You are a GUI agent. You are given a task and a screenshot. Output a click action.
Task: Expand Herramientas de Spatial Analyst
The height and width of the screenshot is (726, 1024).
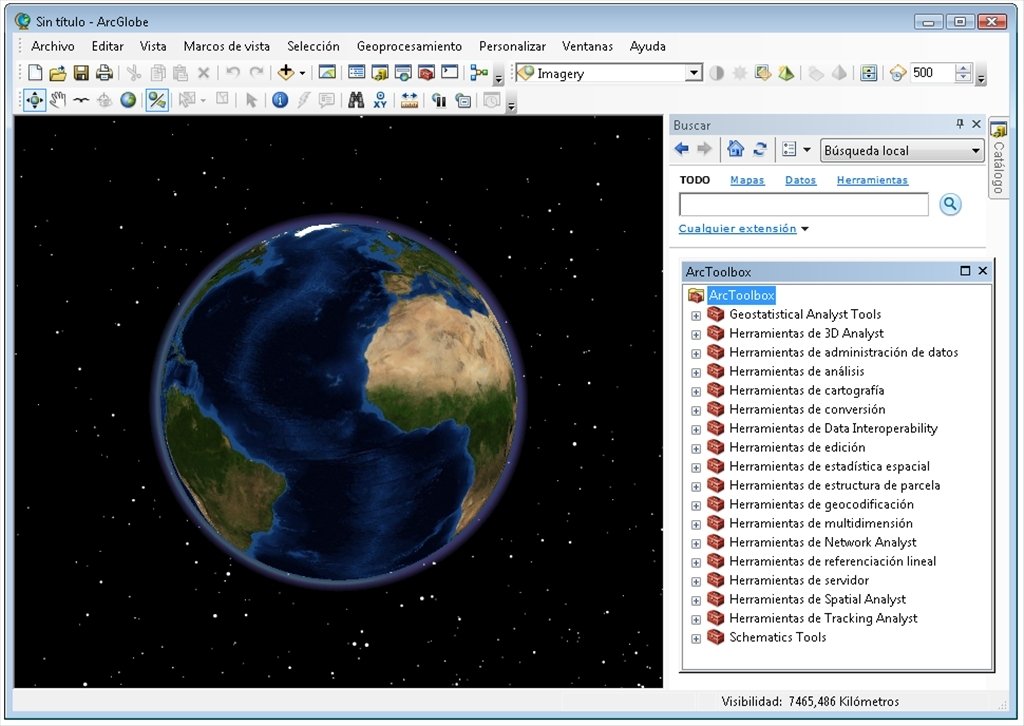pos(695,599)
